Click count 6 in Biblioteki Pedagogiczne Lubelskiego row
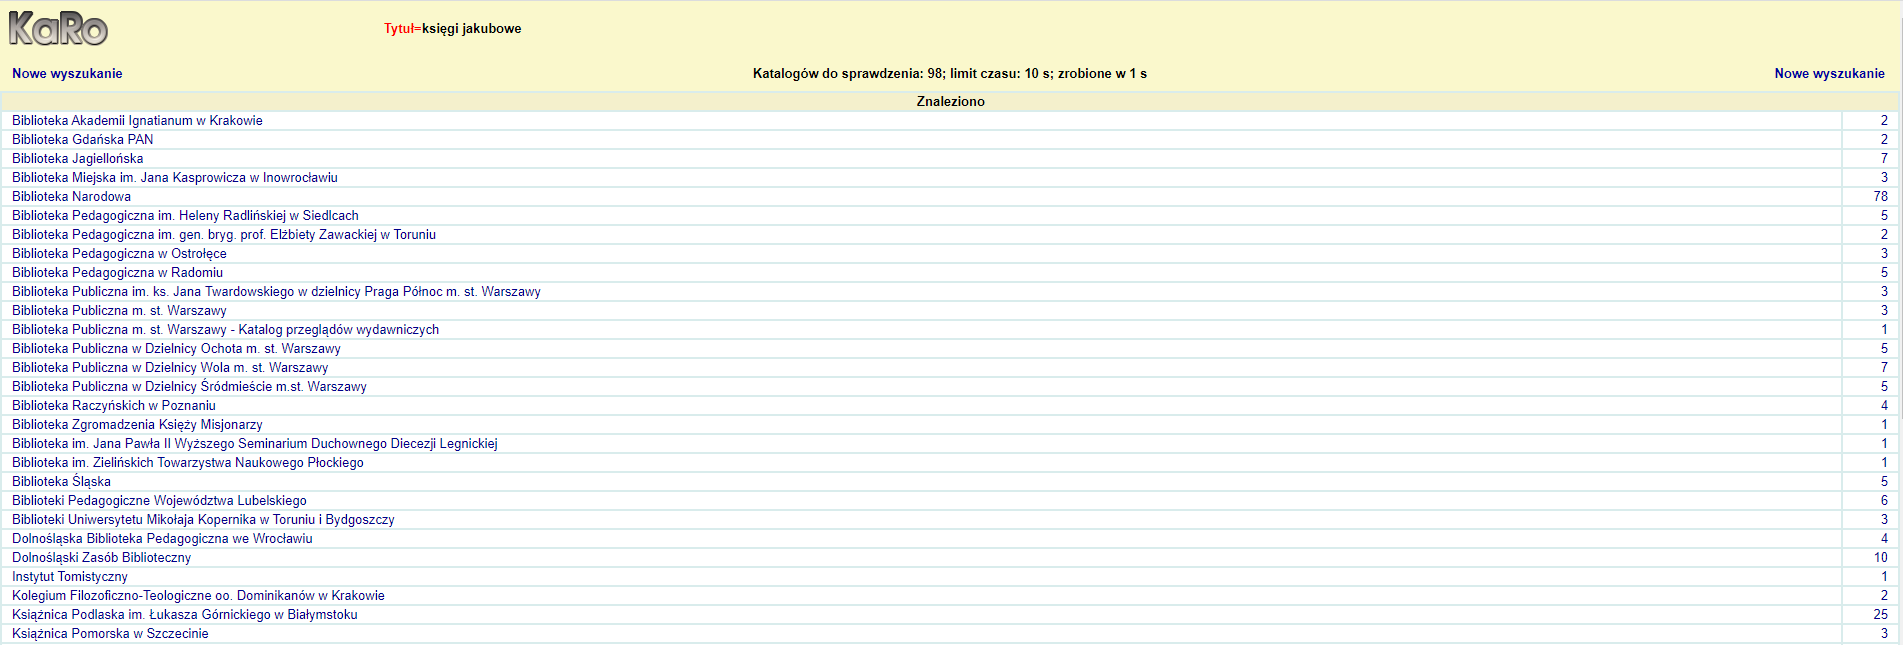 coord(1884,500)
